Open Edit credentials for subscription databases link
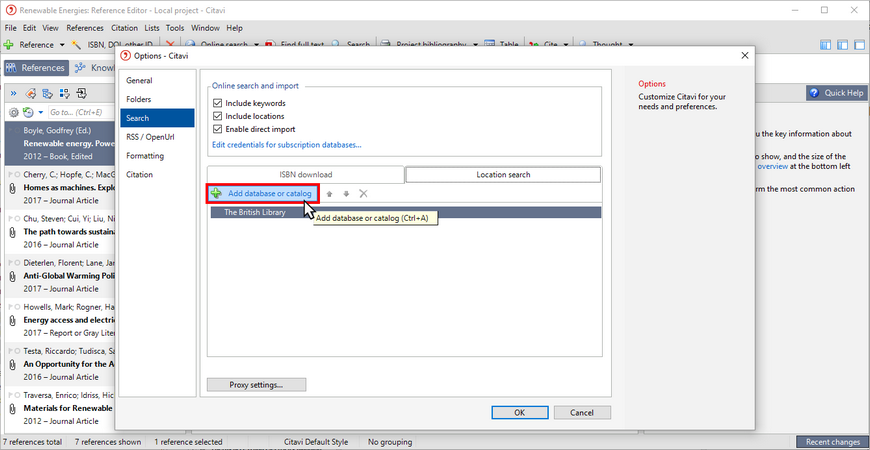 [287, 145]
